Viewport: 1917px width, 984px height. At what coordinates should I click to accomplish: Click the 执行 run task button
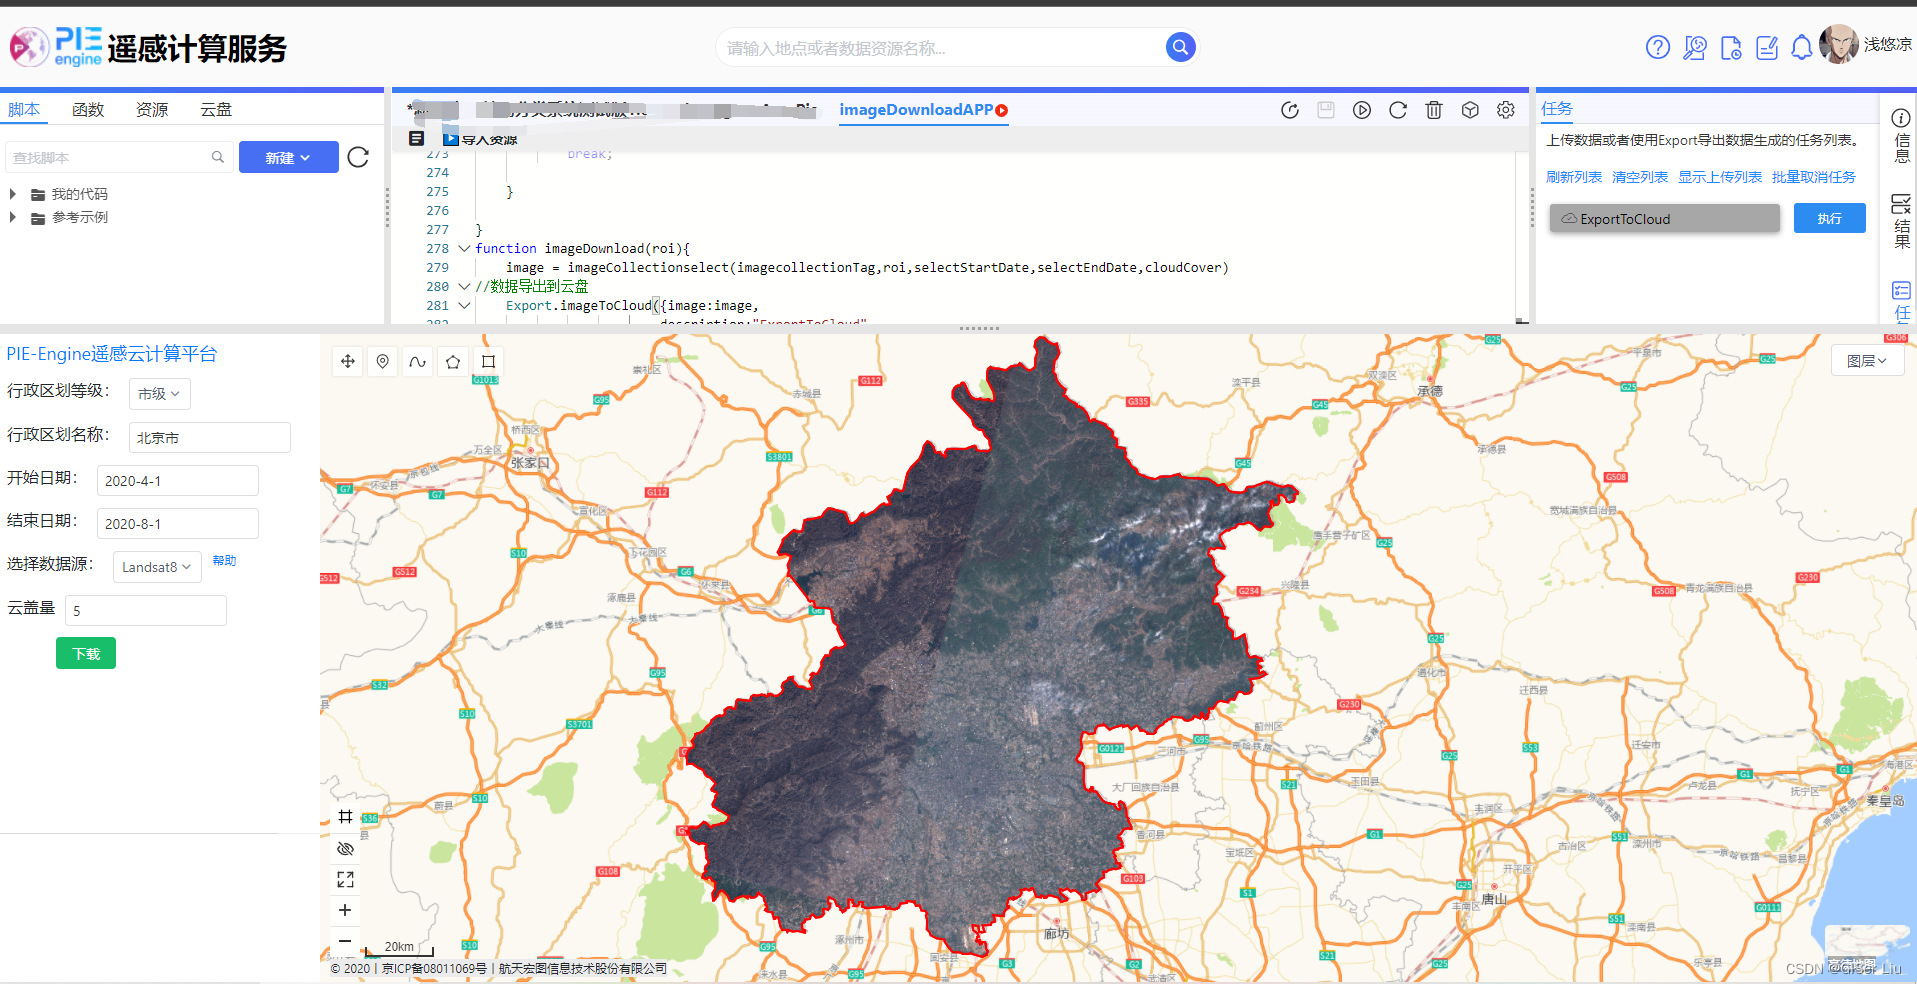(x=1829, y=218)
